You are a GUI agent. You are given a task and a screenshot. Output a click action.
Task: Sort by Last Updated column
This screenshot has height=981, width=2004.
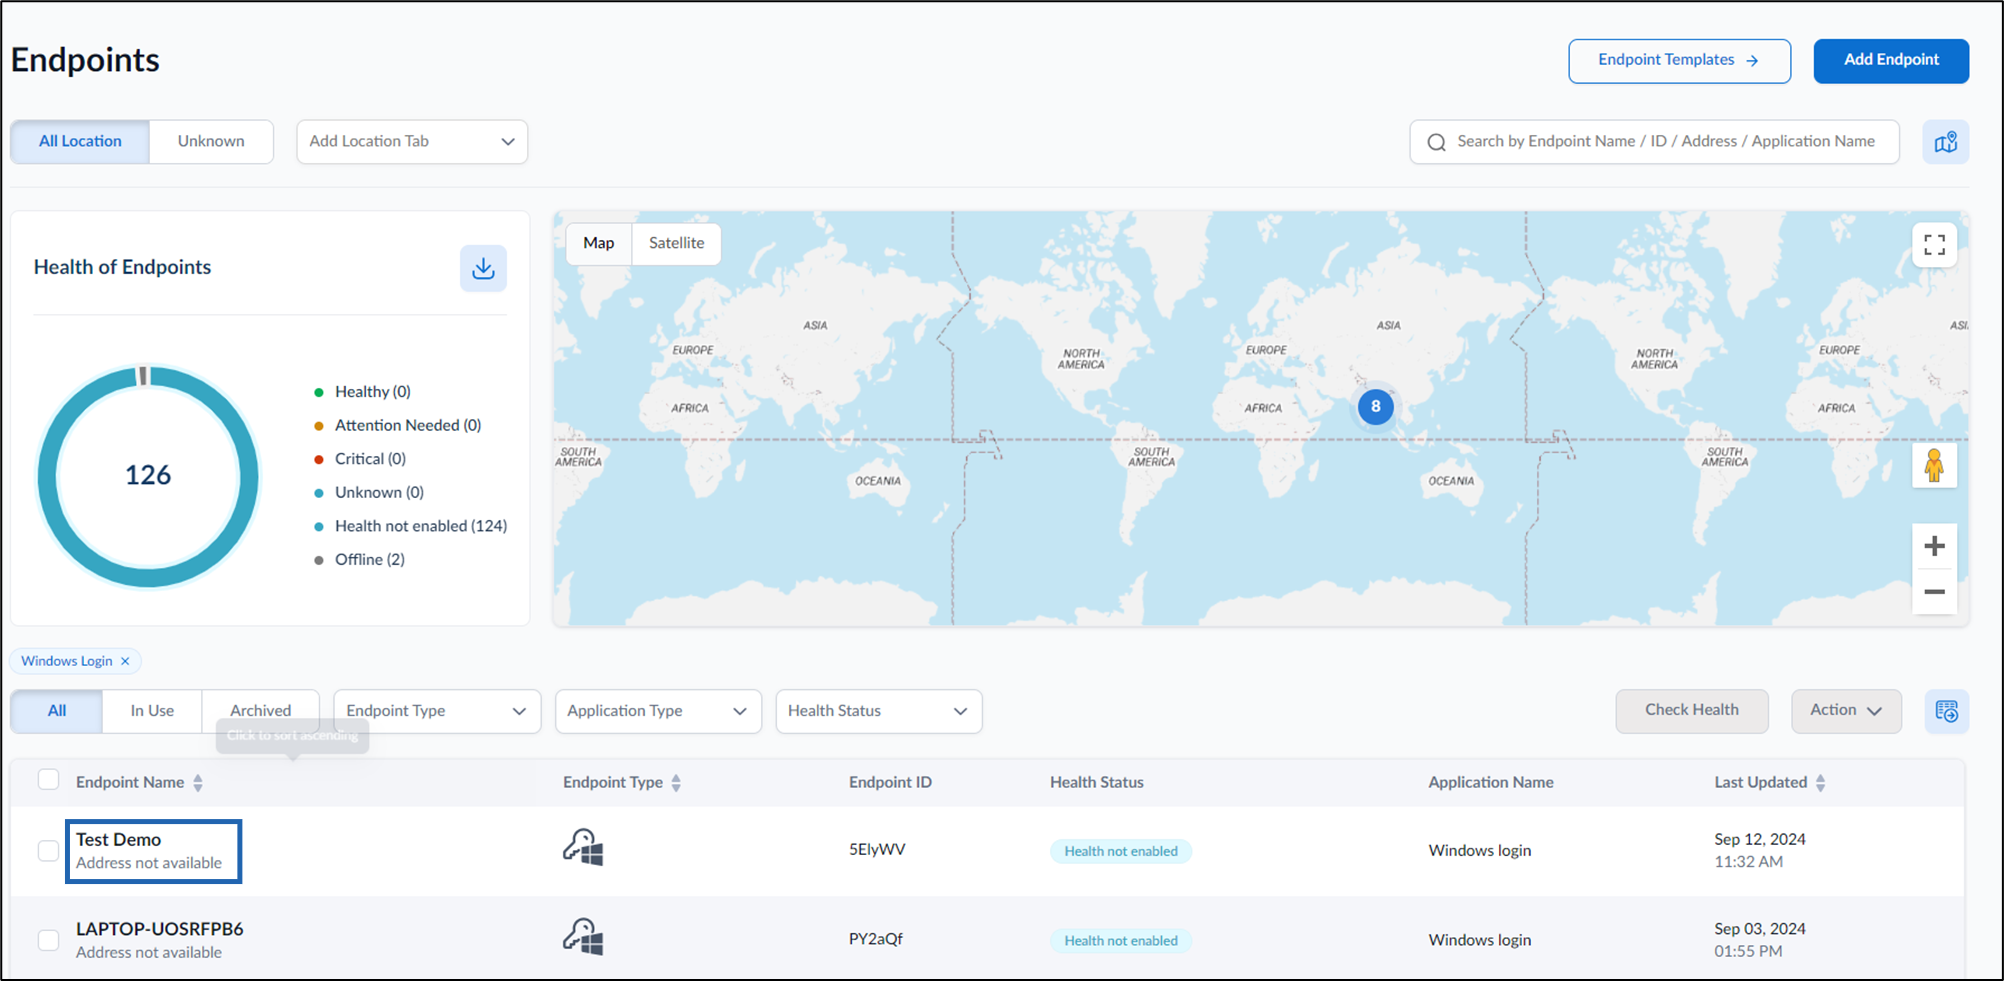[x=1820, y=783]
